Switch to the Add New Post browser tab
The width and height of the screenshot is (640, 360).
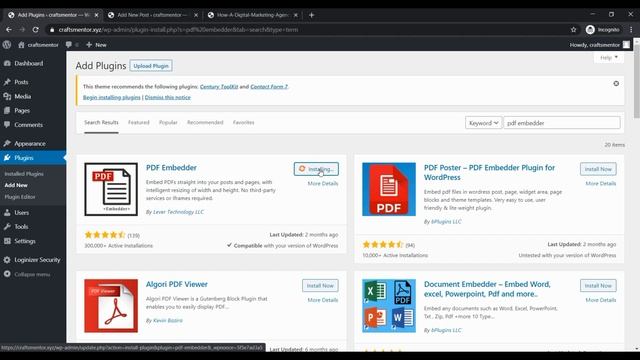(x=152, y=15)
